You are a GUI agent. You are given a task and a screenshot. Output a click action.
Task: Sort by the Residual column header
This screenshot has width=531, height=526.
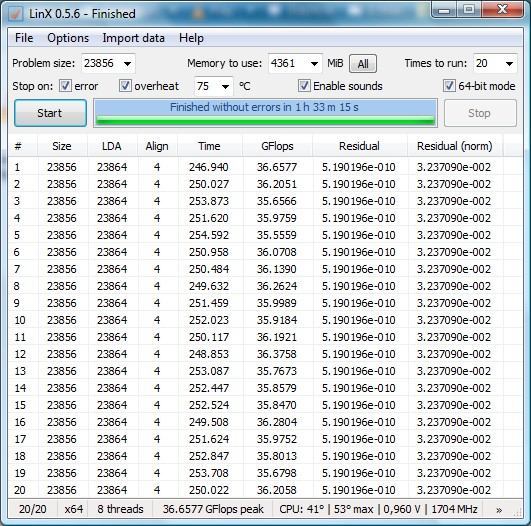[x=359, y=146]
